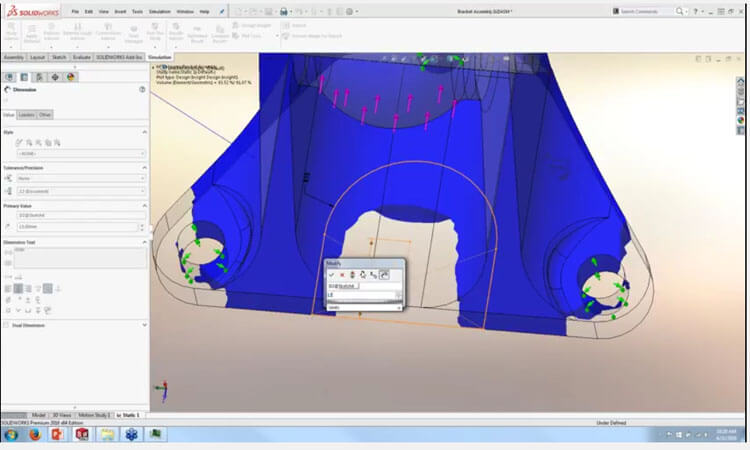The width and height of the screenshot is (750, 450).
Task: Click the Rebuild icon in Modify dialog
Action: tap(352, 274)
